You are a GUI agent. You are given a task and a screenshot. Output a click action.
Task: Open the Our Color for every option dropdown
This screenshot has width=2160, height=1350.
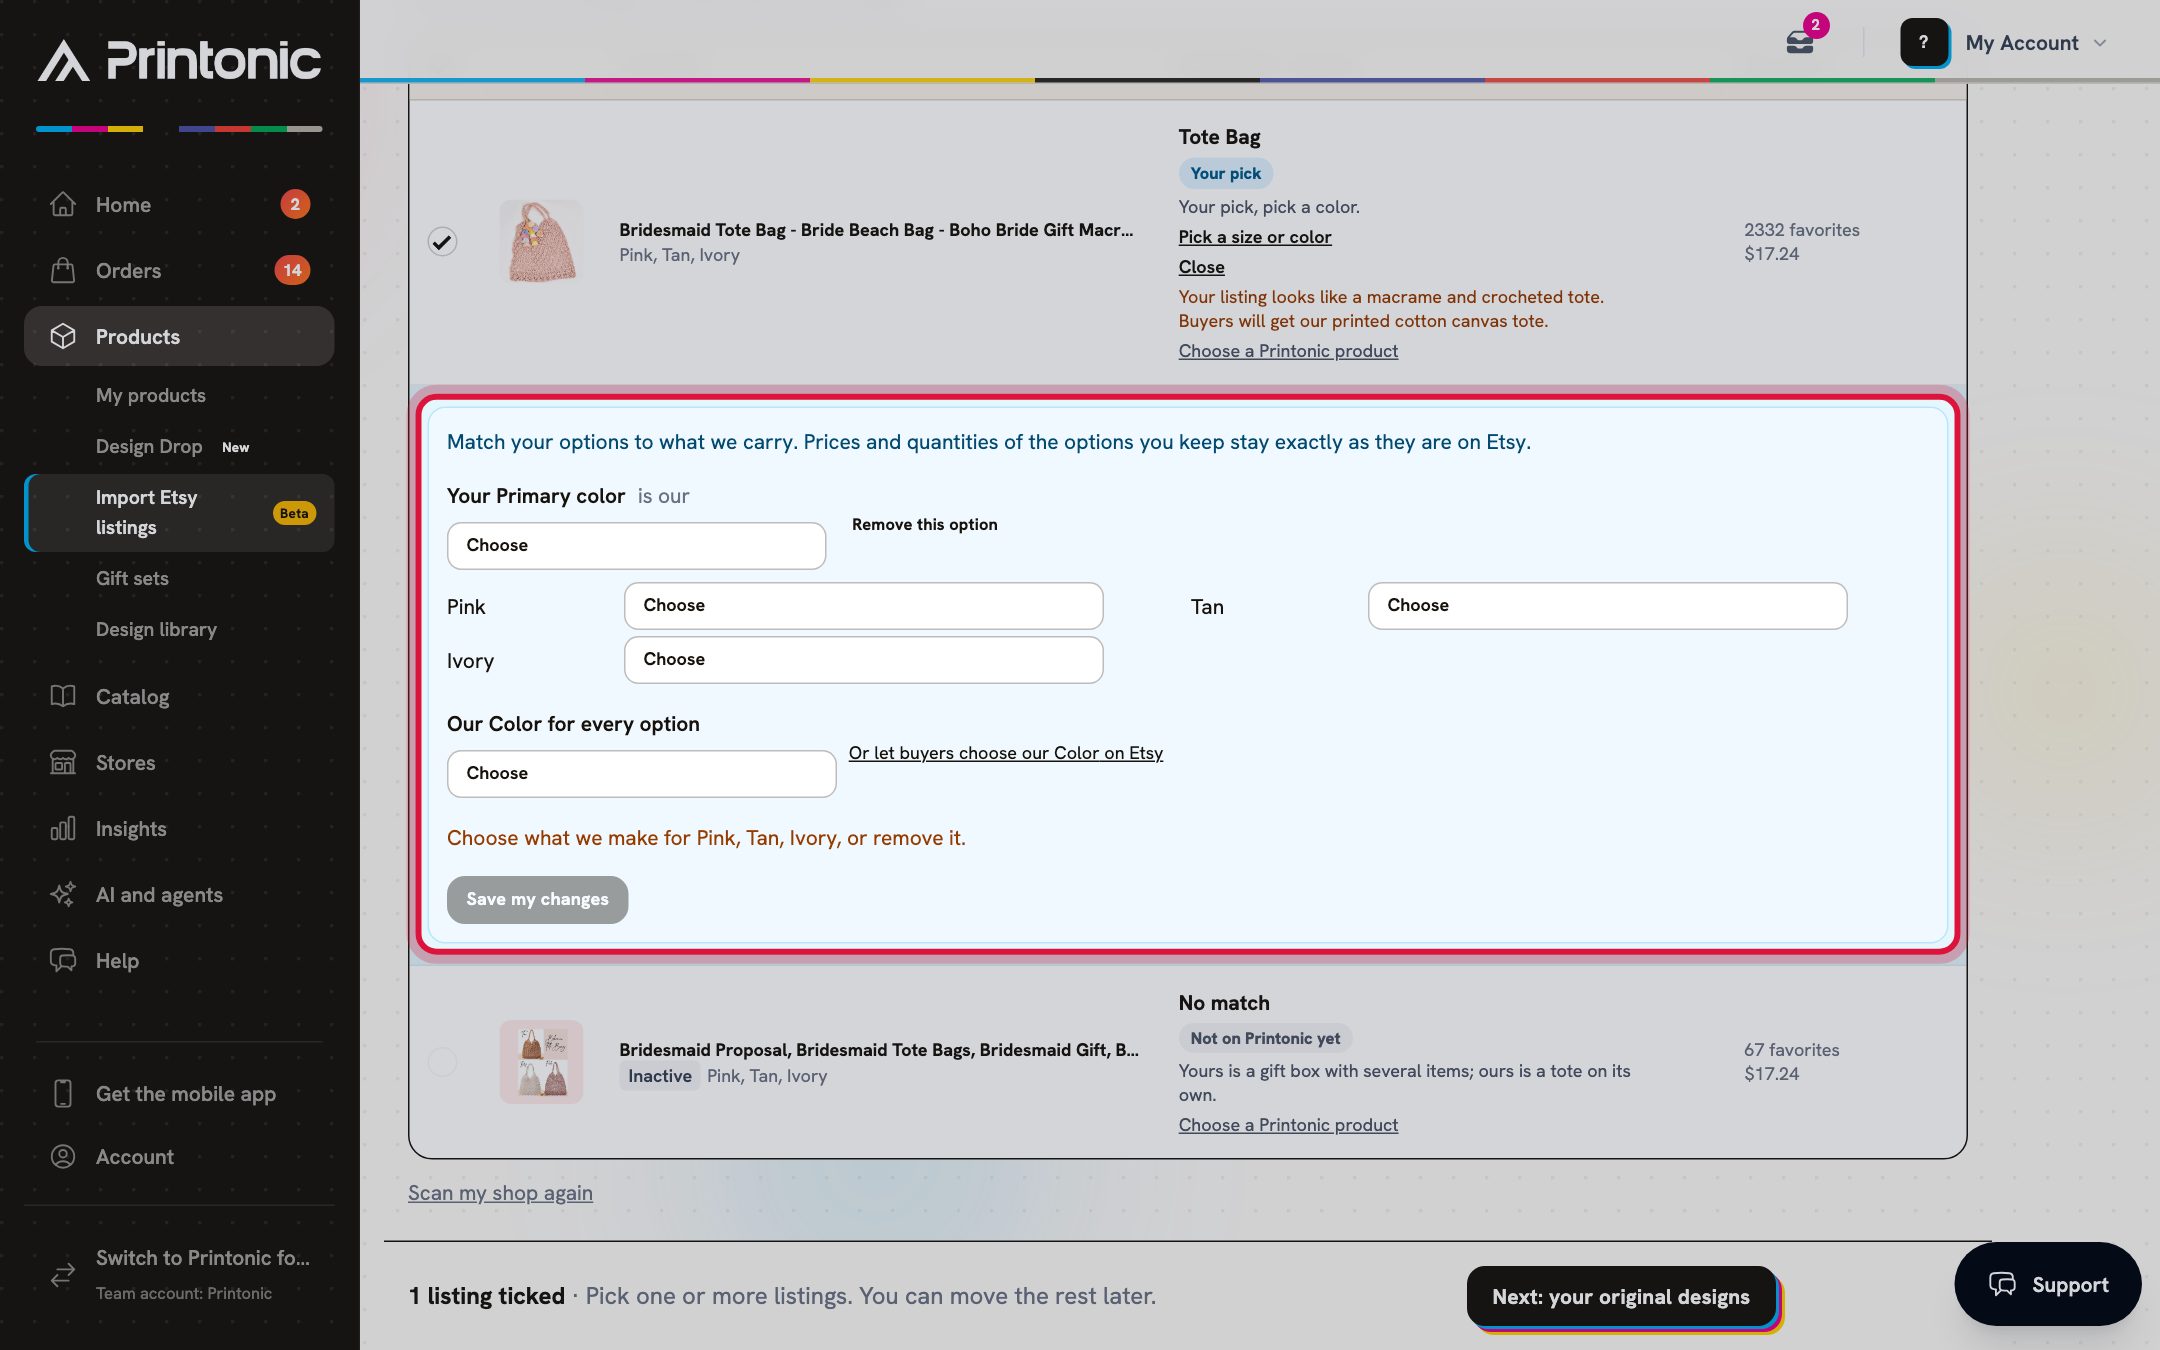click(641, 773)
